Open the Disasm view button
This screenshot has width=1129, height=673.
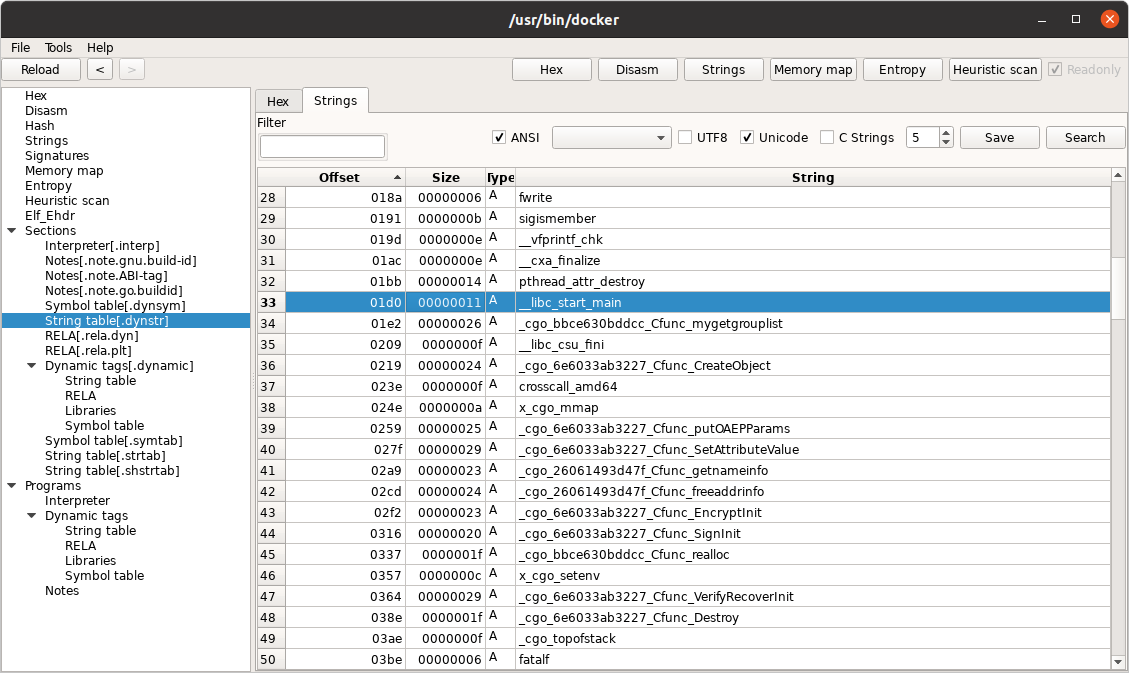pyautogui.click(x=637, y=70)
